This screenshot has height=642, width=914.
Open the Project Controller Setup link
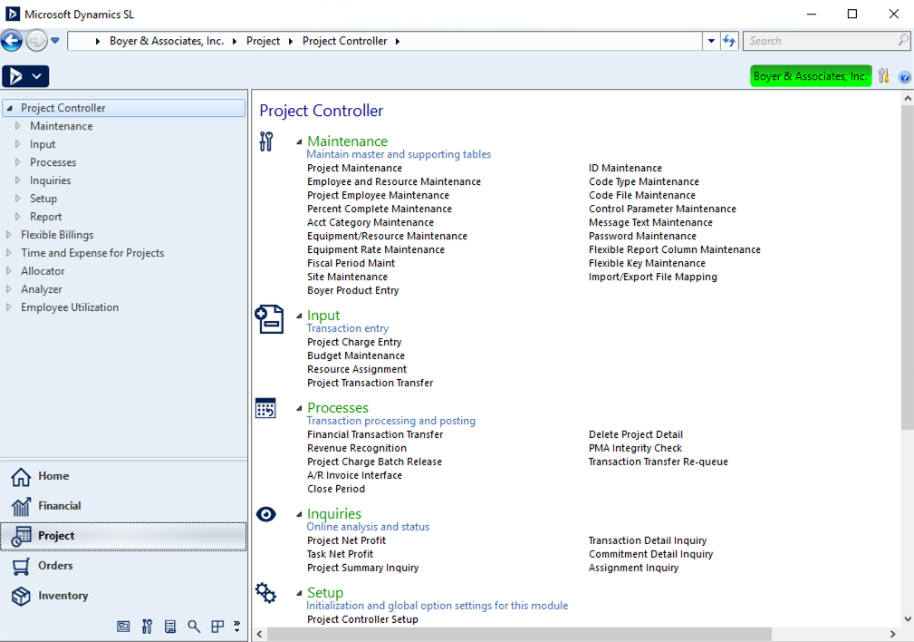(363, 619)
